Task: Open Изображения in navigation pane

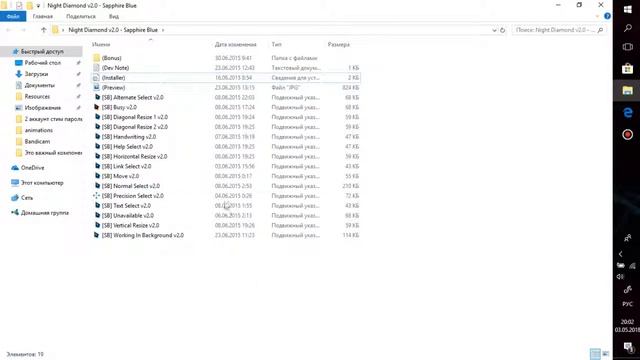Action: click(x=43, y=108)
